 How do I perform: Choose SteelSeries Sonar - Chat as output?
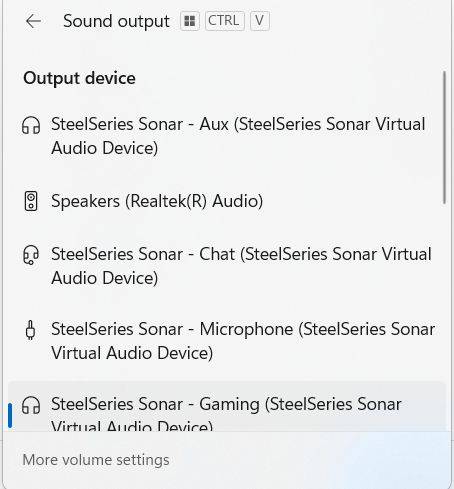coord(227,266)
